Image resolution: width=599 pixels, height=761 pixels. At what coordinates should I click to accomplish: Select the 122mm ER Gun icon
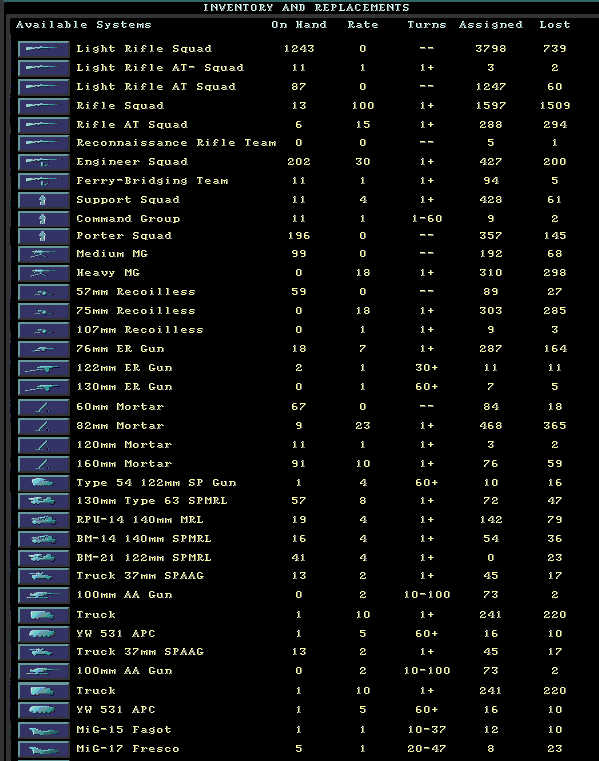click(44, 368)
